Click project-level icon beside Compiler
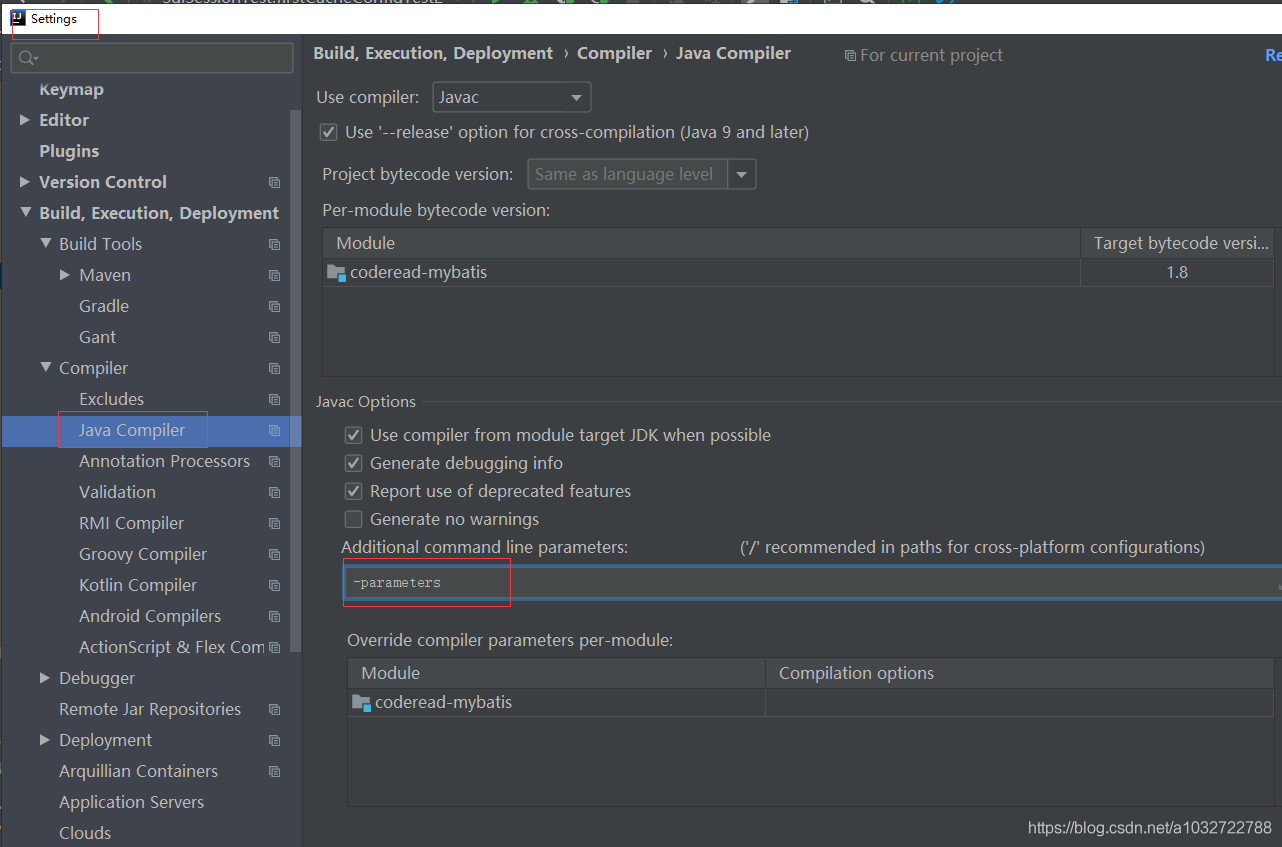This screenshot has height=847, width=1282. (274, 368)
